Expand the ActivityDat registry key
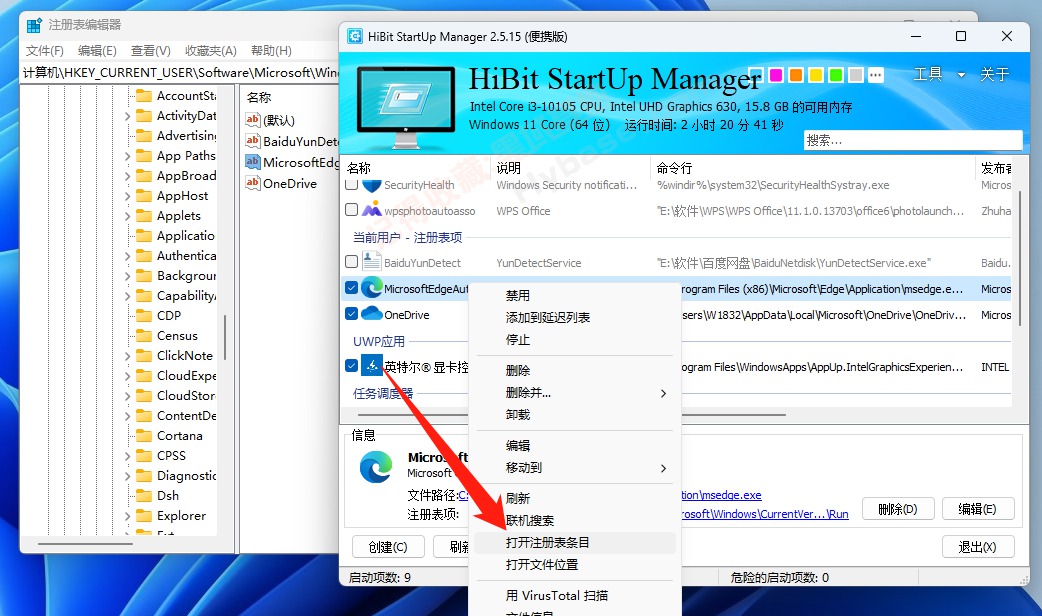1042x616 pixels. coord(128,116)
